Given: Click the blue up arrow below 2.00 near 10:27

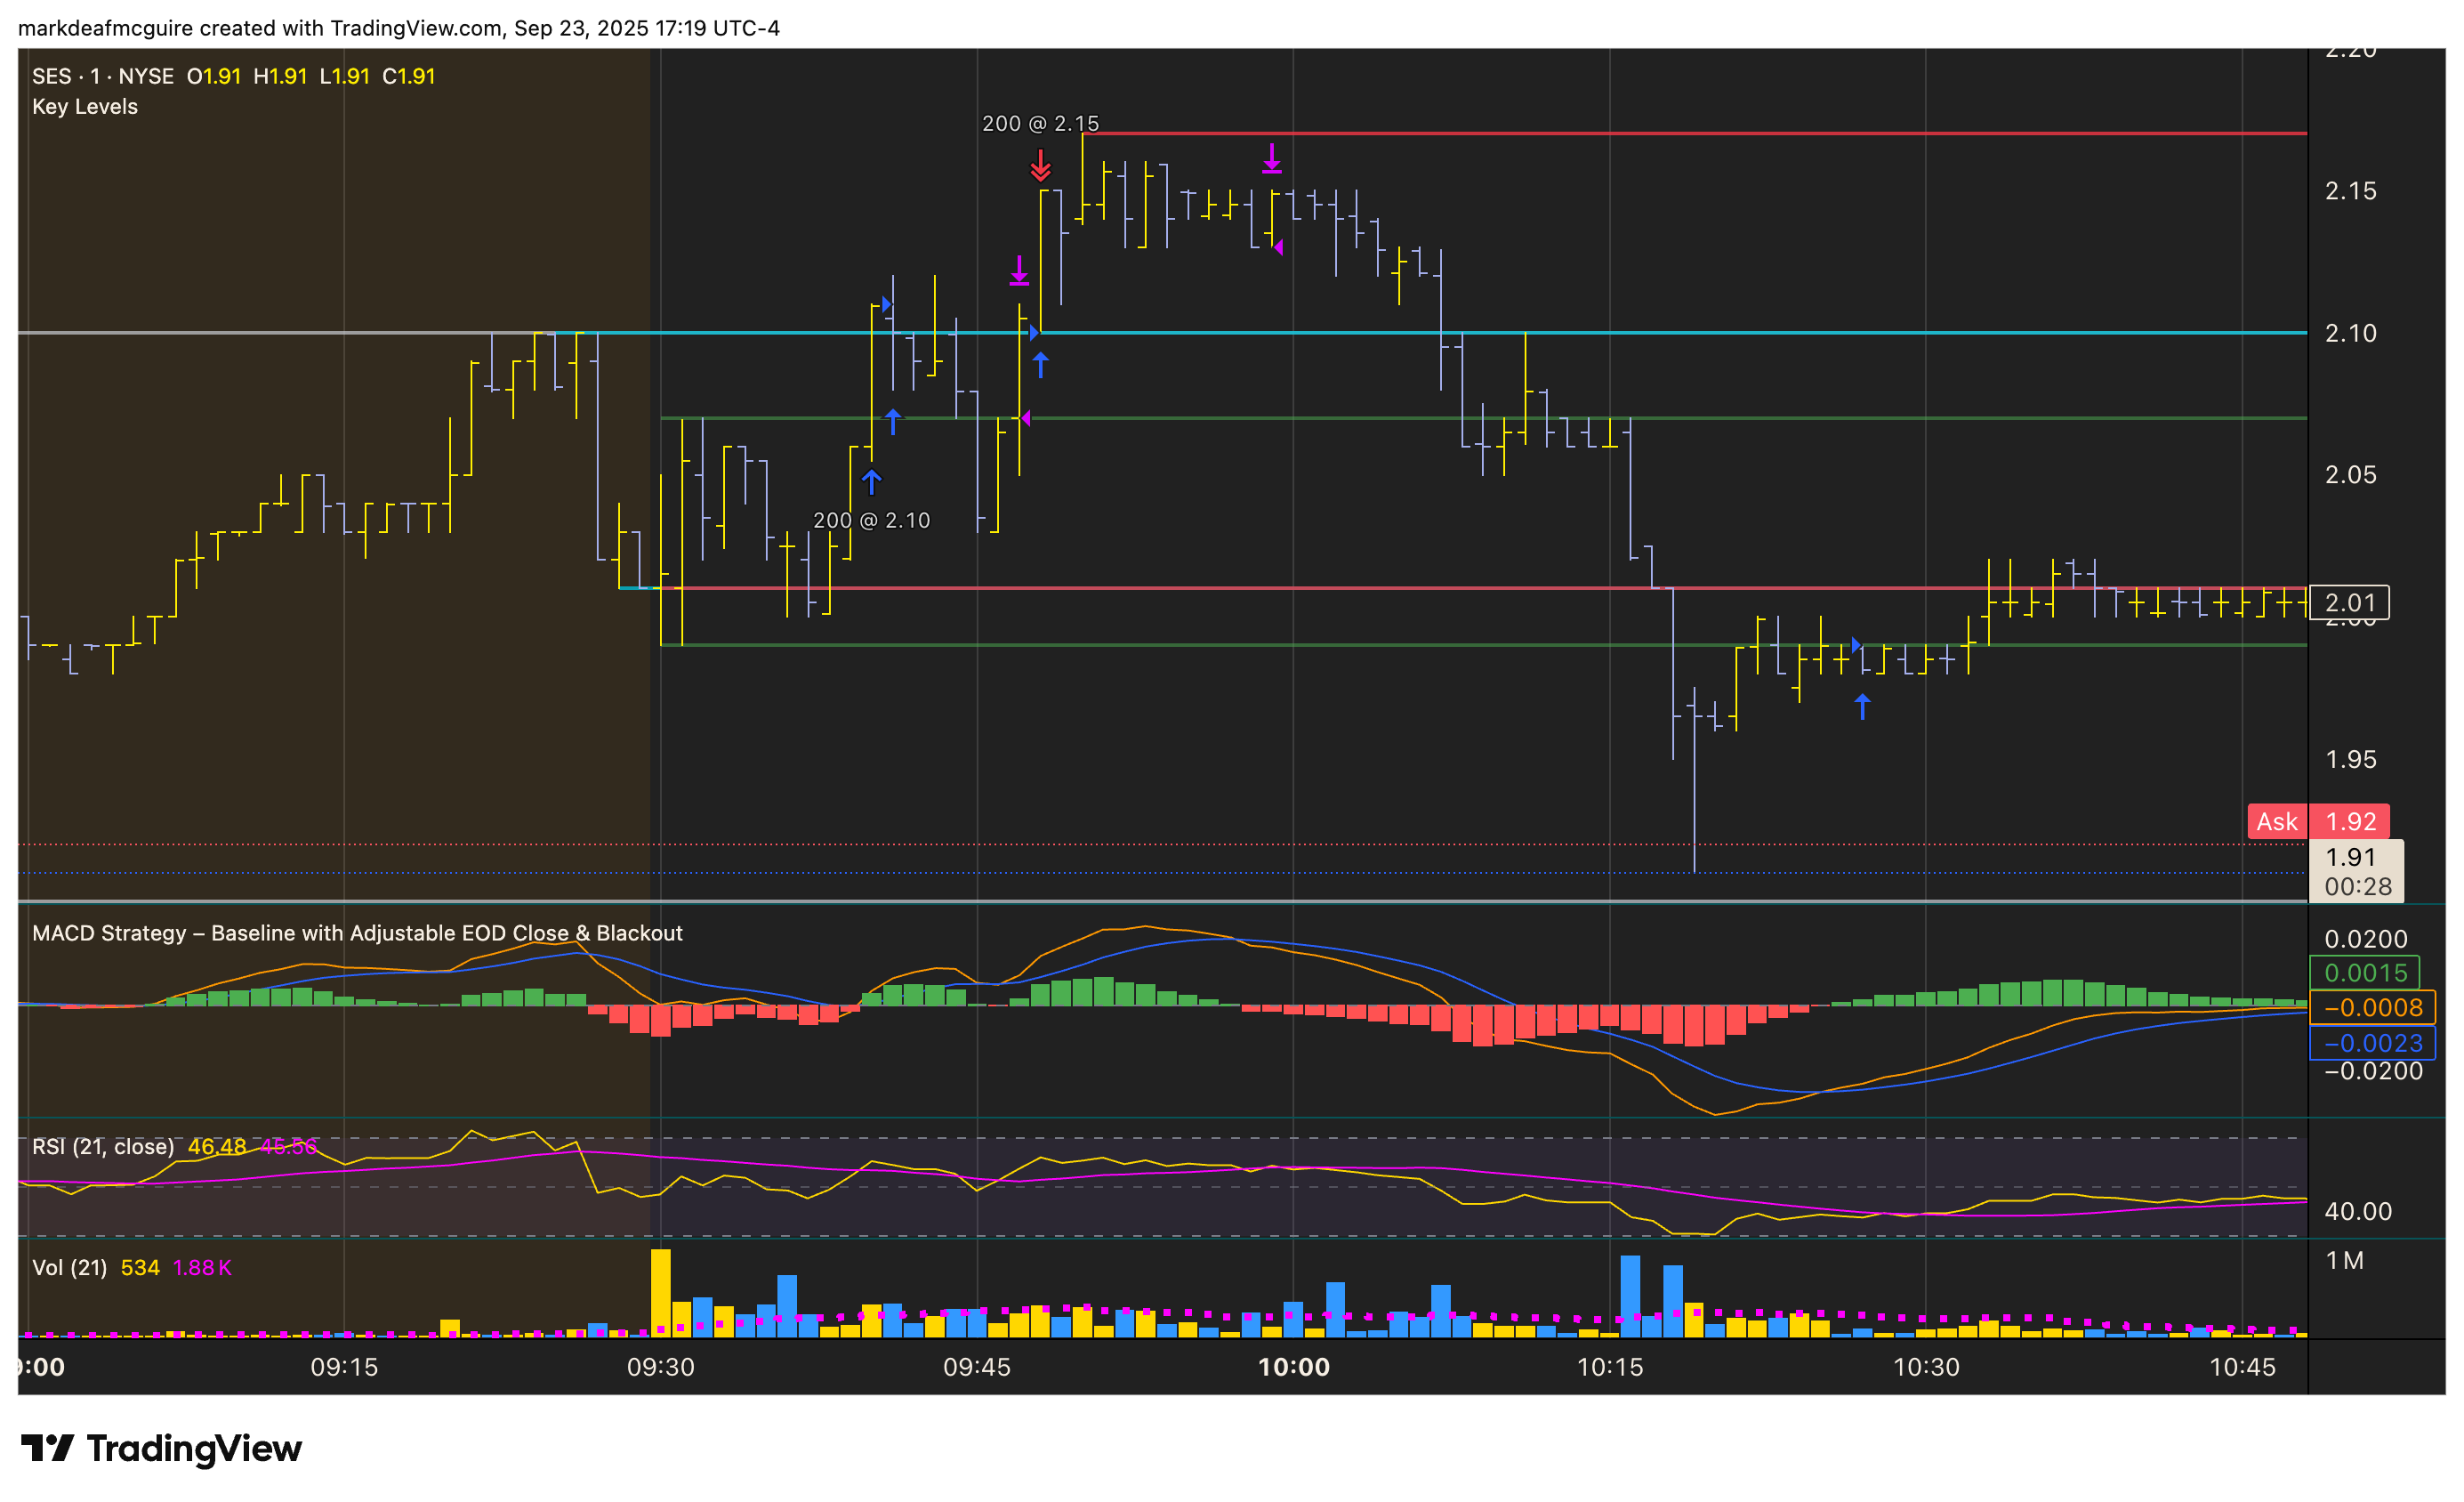Looking at the screenshot, I should [1862, 707].
